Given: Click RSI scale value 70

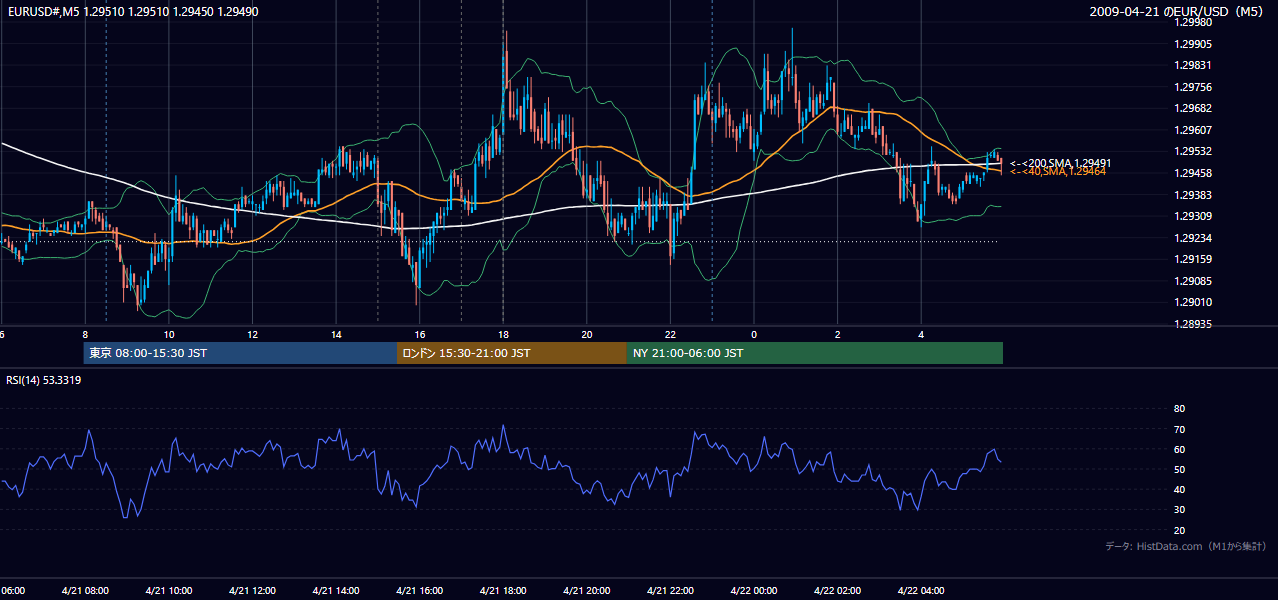Looking at the screenshot, I should 1179,429.
